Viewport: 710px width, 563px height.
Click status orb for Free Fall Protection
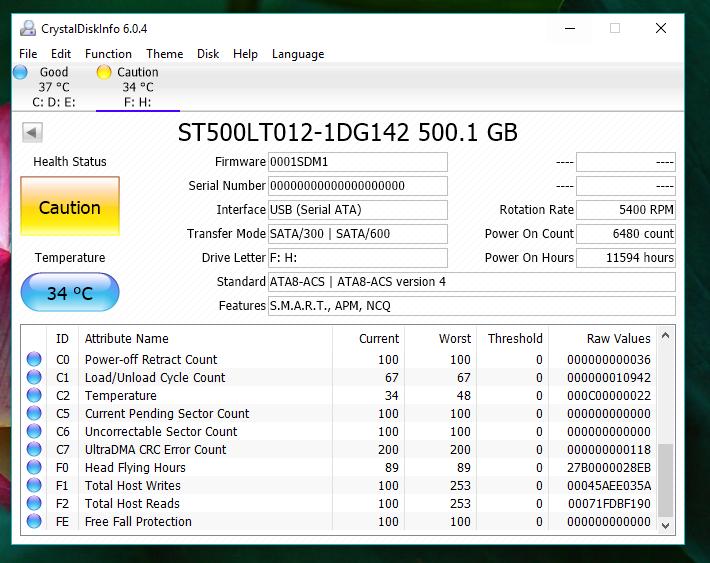click(x=34, y=521)
